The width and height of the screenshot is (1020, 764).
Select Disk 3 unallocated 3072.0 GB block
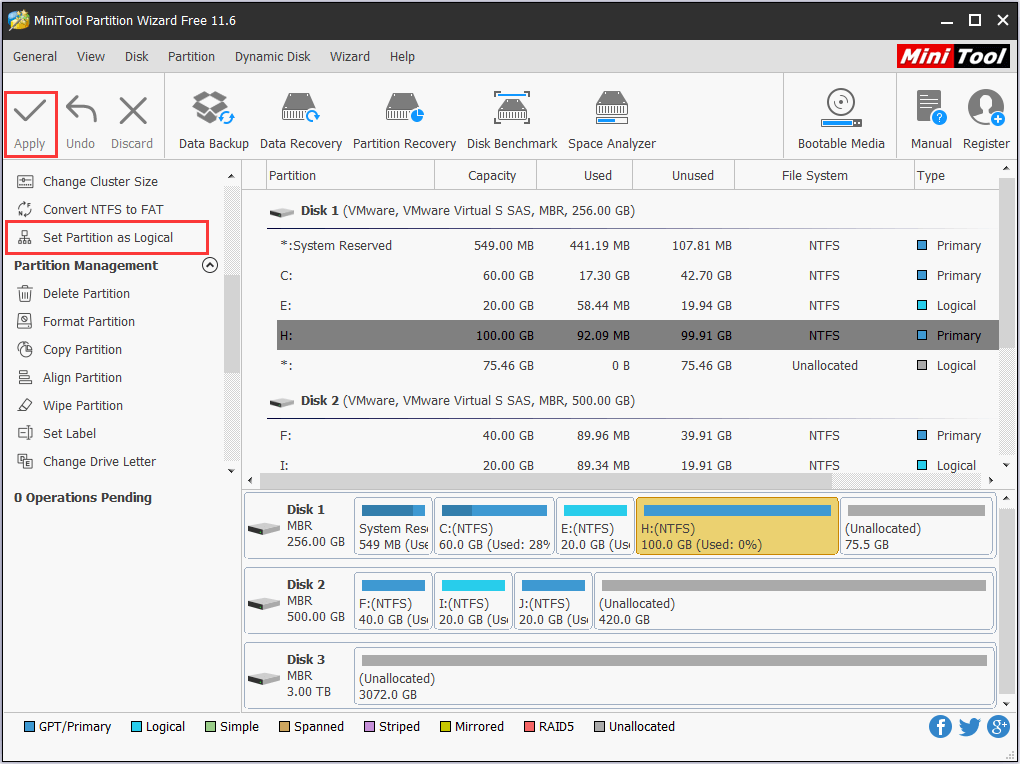674,676
